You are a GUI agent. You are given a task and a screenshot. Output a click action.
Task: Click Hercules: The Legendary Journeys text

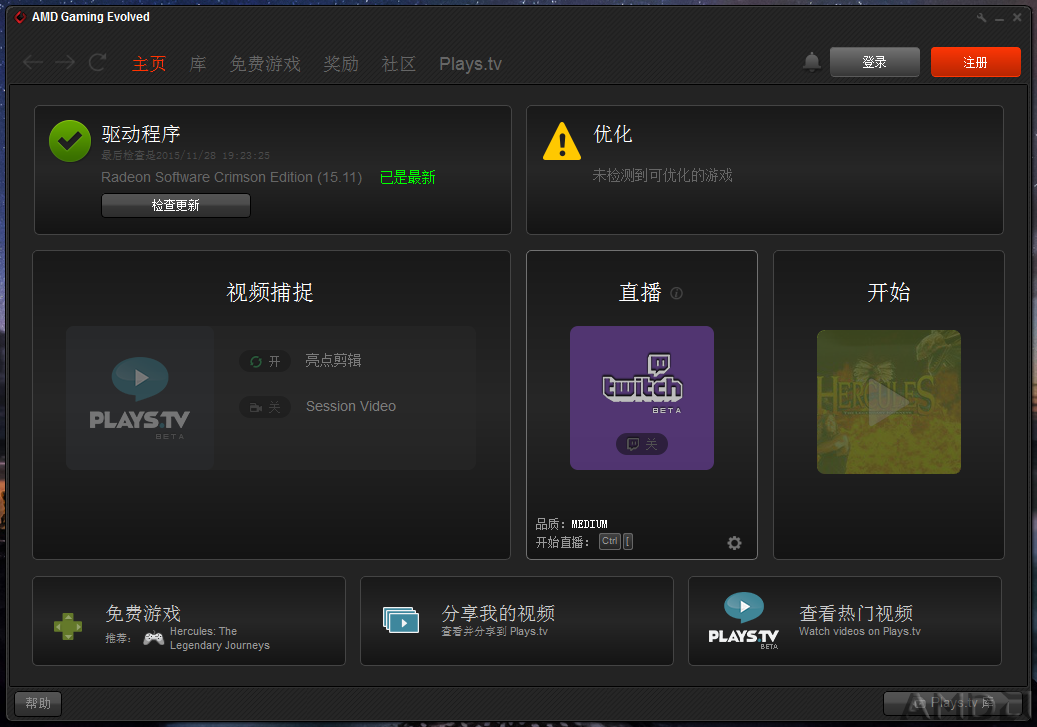220,638
